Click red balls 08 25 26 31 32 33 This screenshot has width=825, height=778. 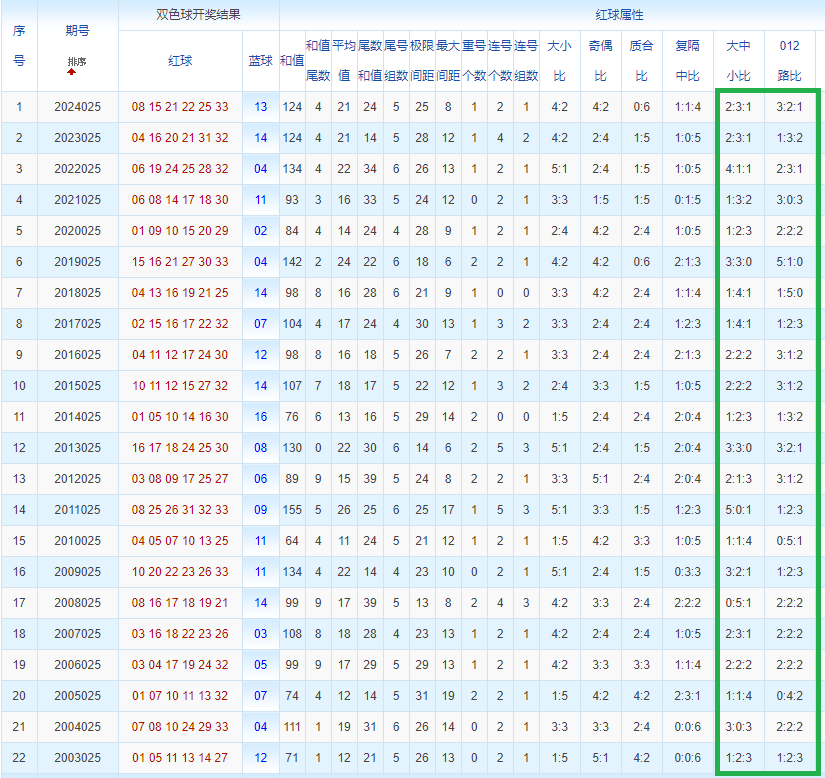[x=180, y=510]
